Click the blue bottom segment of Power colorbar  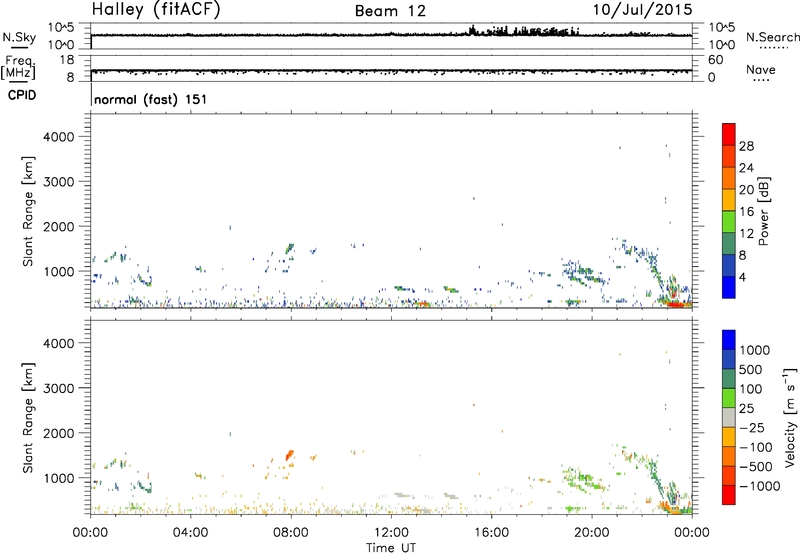[729, 287]
